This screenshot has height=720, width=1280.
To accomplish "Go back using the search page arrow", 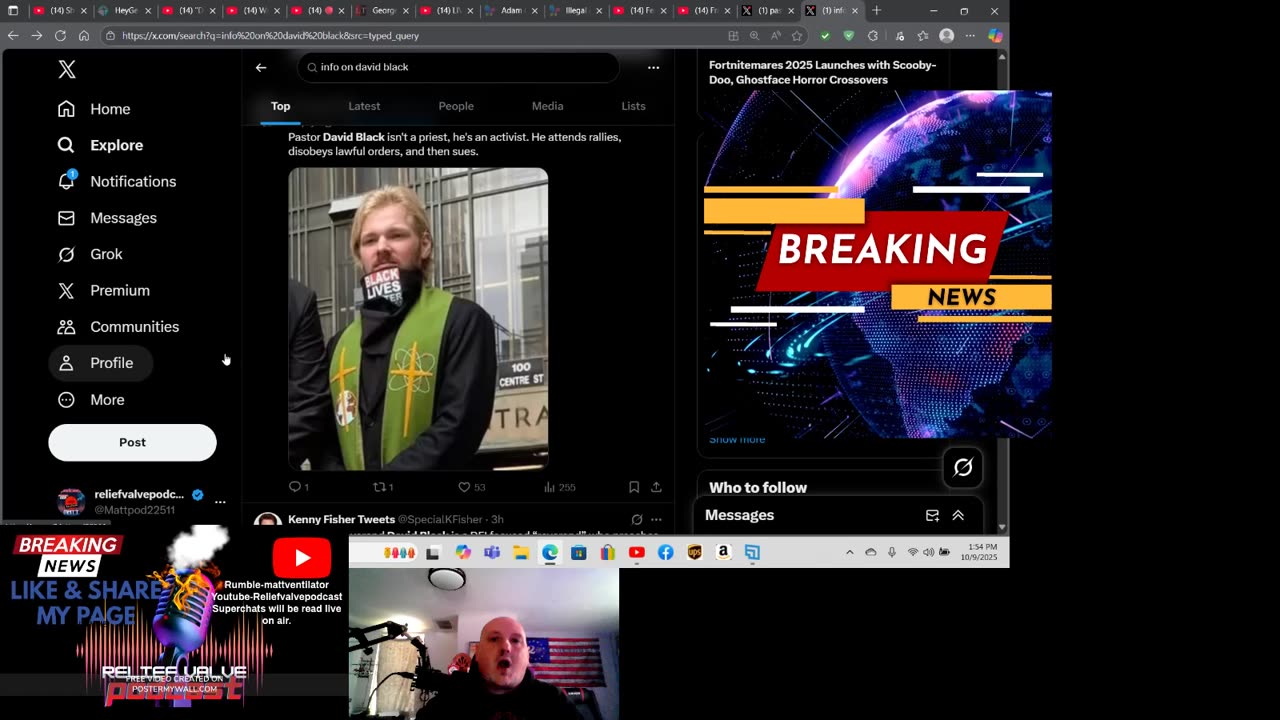I will click(261, 68).
